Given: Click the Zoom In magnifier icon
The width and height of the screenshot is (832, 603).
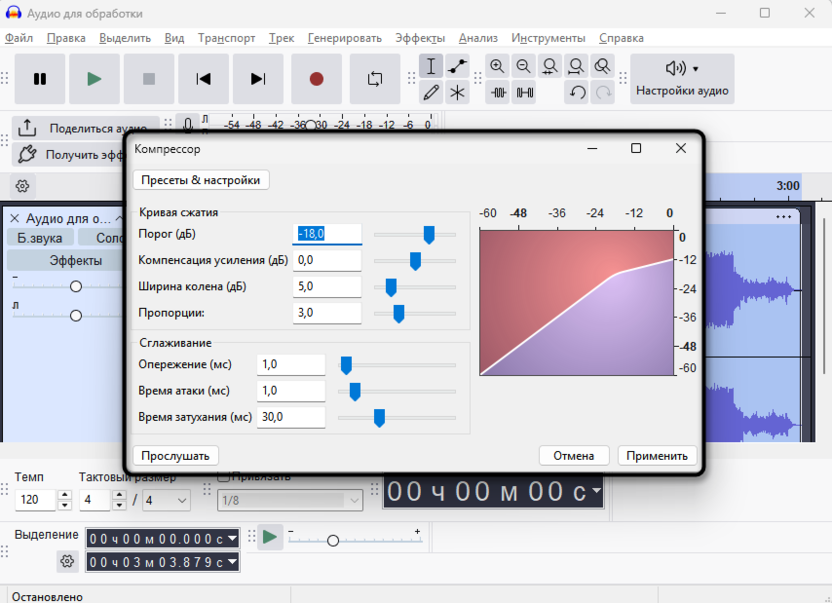Looking at the screenshot, I should pos(497,67).
